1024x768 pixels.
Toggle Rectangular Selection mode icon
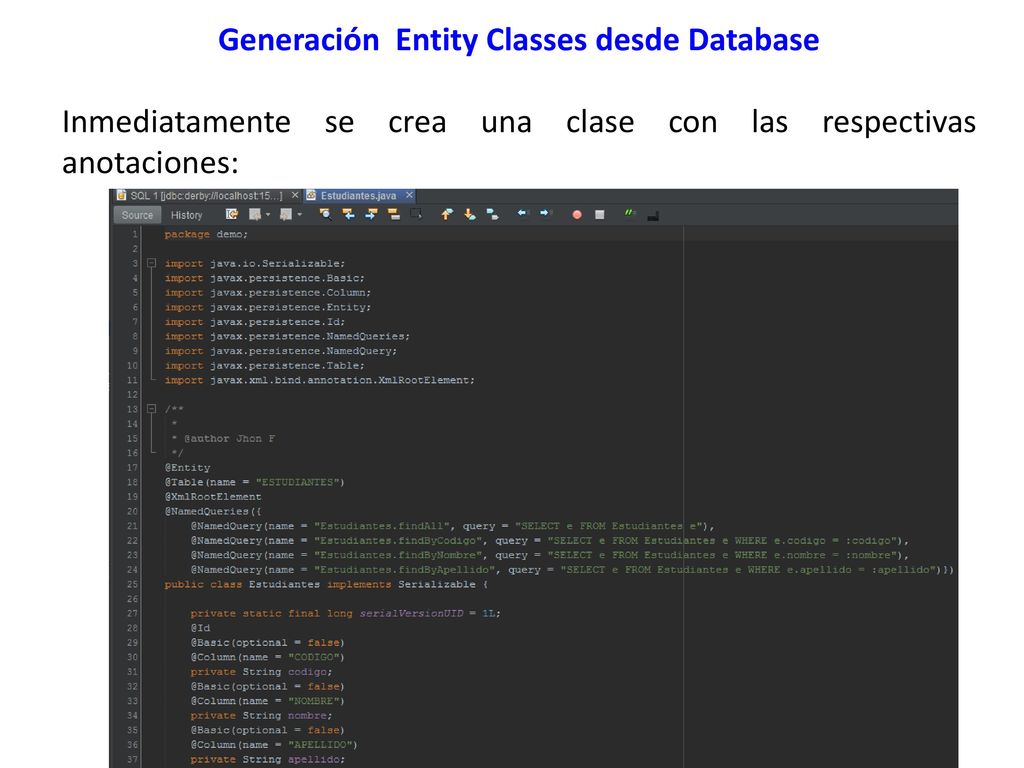pos(416,214)
